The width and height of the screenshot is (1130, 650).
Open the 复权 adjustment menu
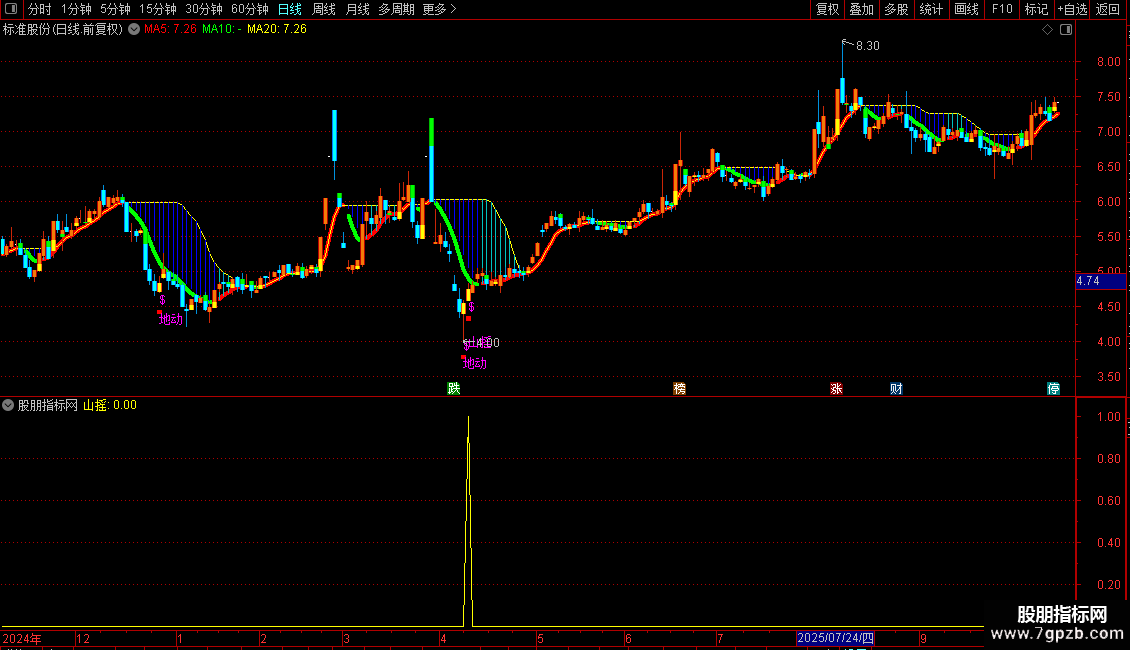[827, 9]
